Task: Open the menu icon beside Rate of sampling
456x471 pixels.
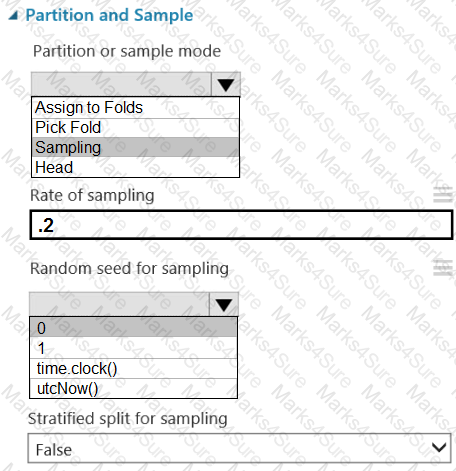Action: 443,195
